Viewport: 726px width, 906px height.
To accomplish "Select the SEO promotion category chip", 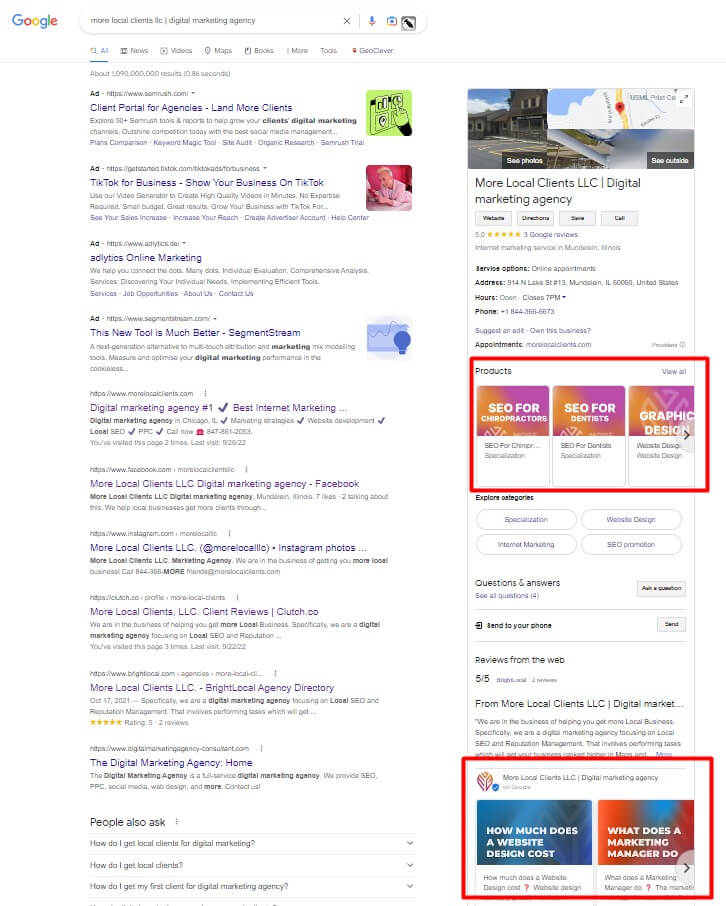I will [x=631, y=544].
